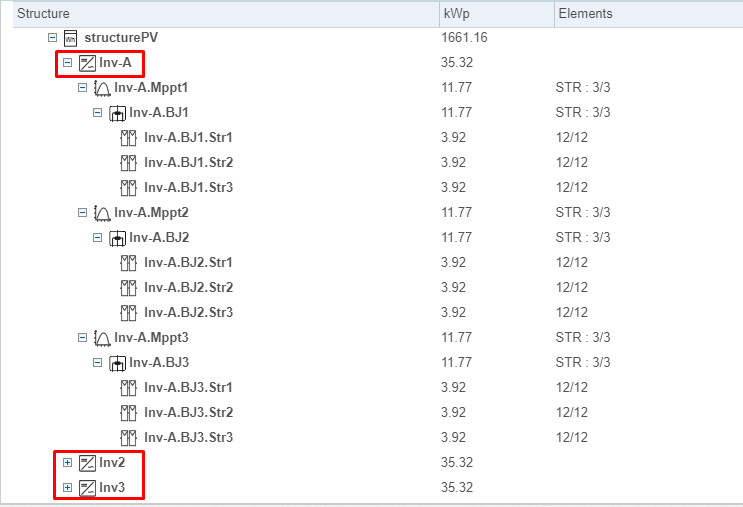
Task: Select the Inv-A.BJ3 label
Action: point(159,362)
